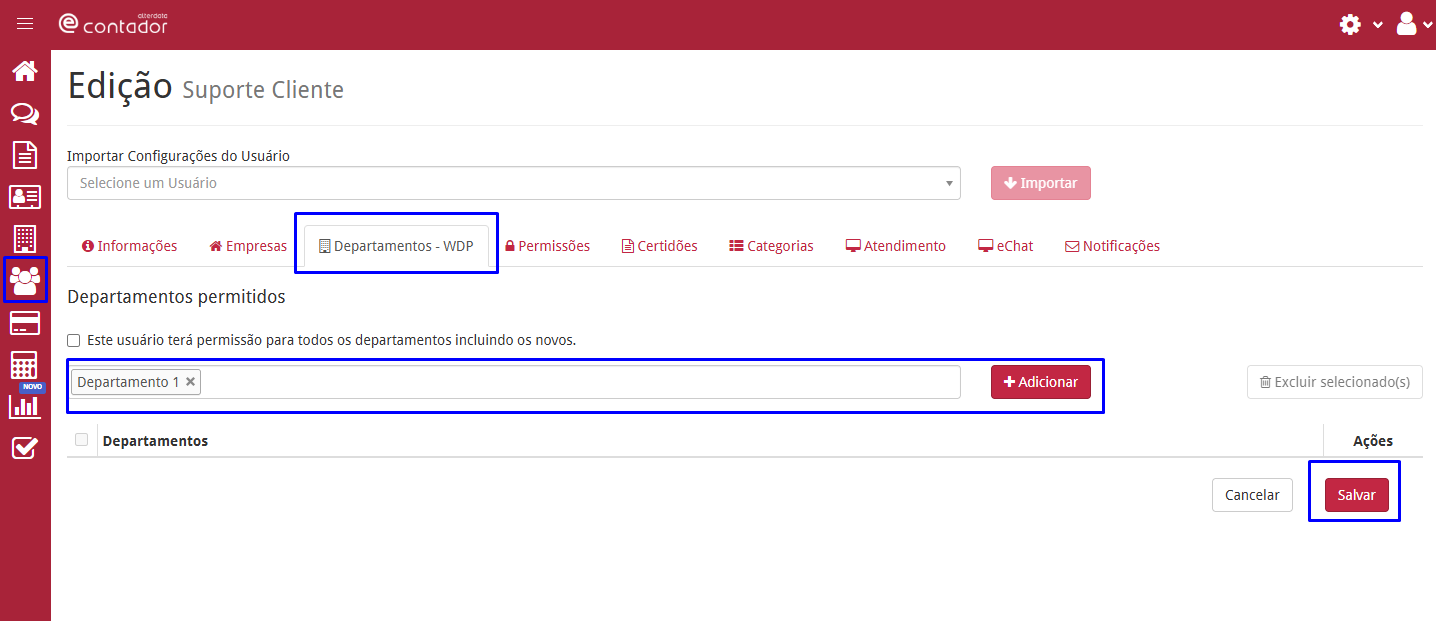Switch to the Empresas tab
Image resolution: width=1436 pixels, height=621 pixels.
point(248,246)
